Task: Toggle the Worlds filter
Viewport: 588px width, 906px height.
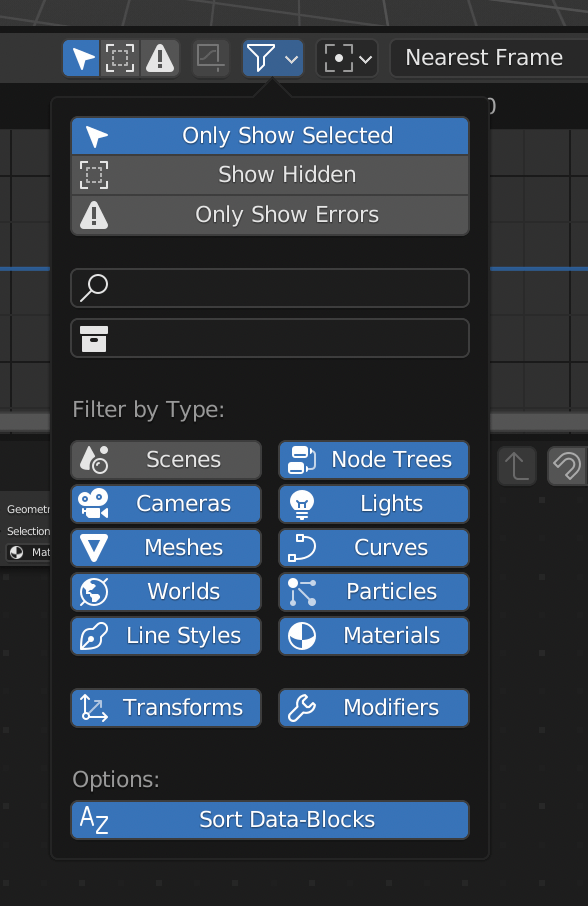Action: 165,591
